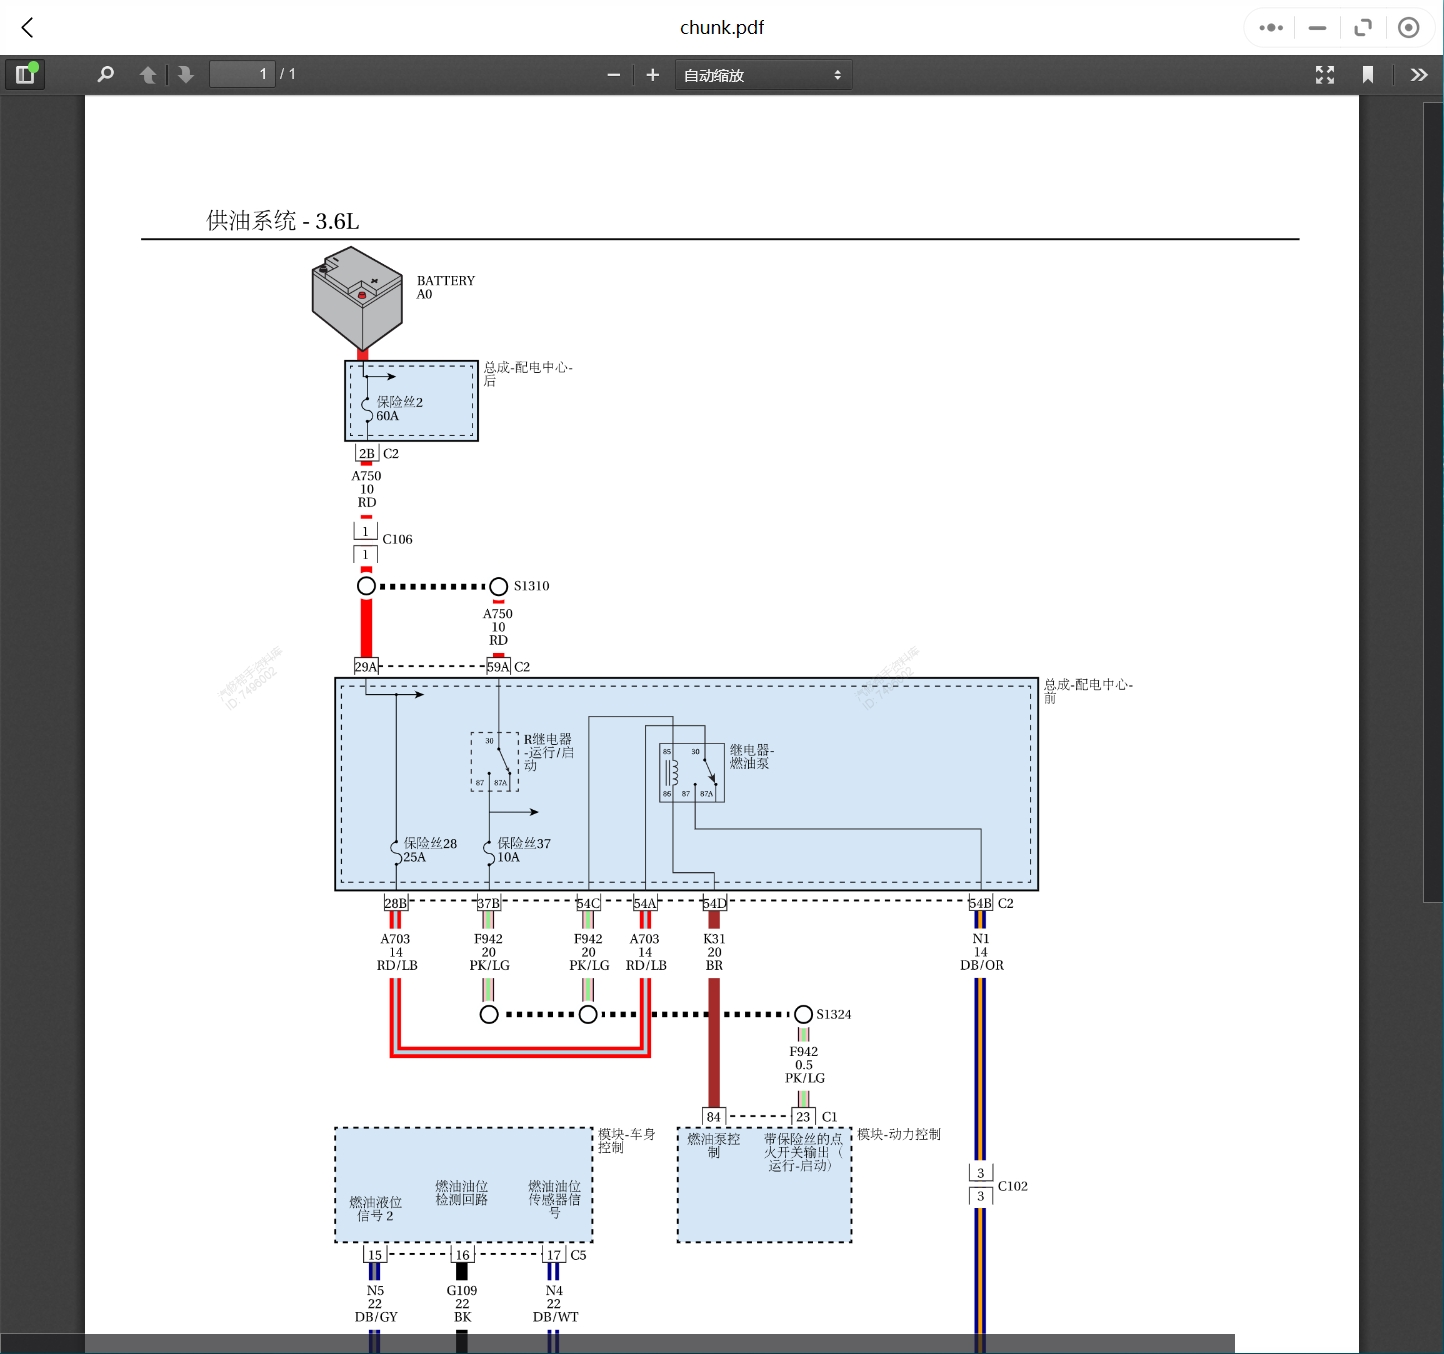Go to previous page arrow
This screenshot has height=1354, width=1444.
148,75
